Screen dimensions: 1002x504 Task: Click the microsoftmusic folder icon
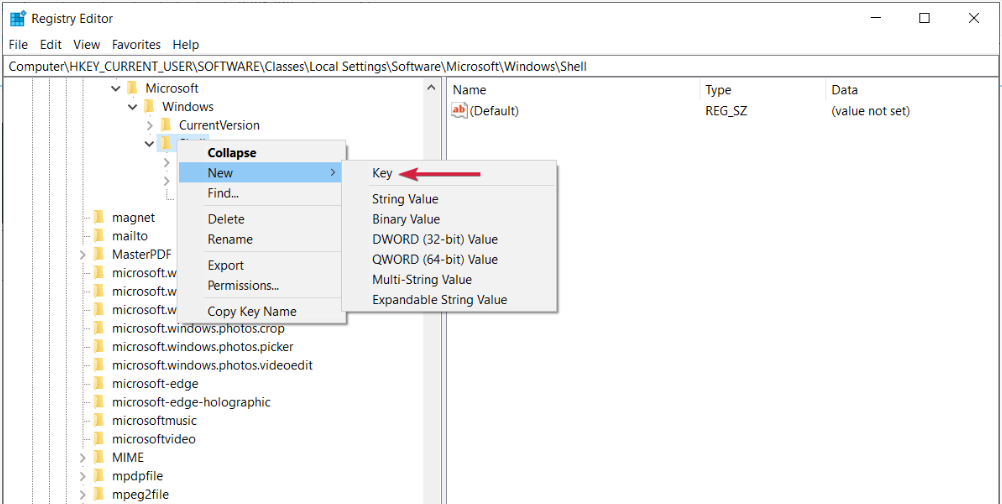pyautogui.click(x=98, y=421)
